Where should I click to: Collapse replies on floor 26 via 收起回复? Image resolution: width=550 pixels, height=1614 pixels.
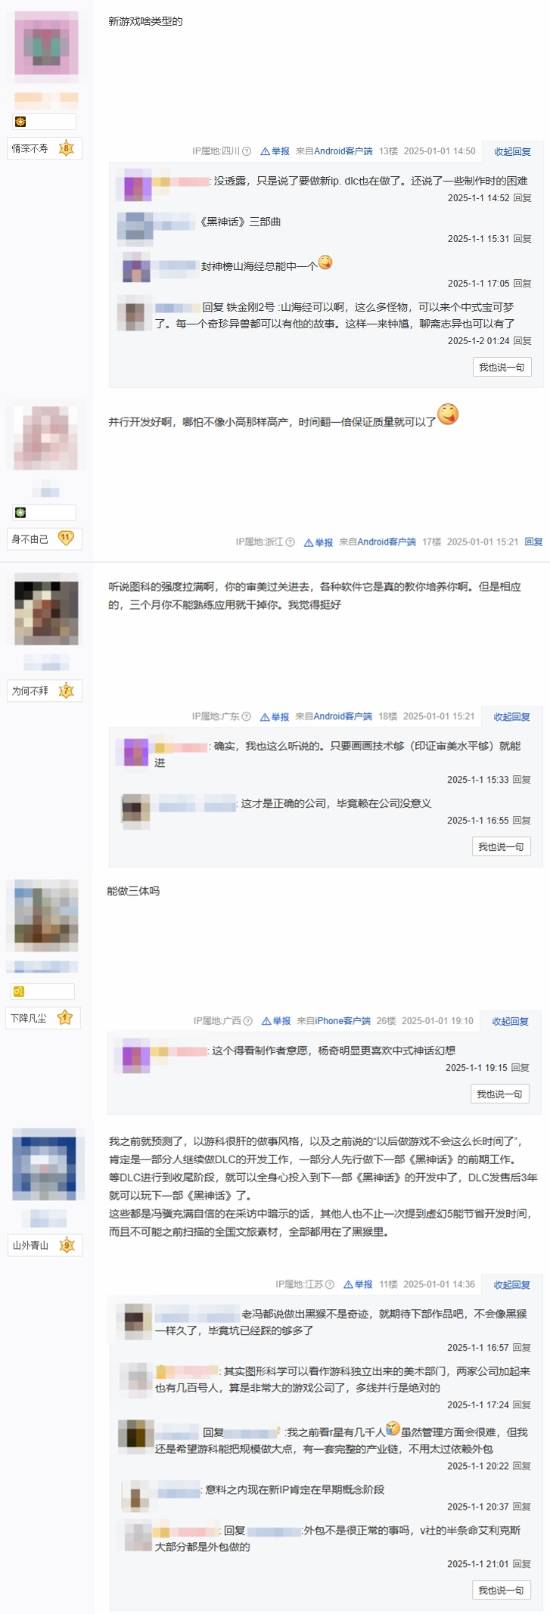pos(511,1021)
